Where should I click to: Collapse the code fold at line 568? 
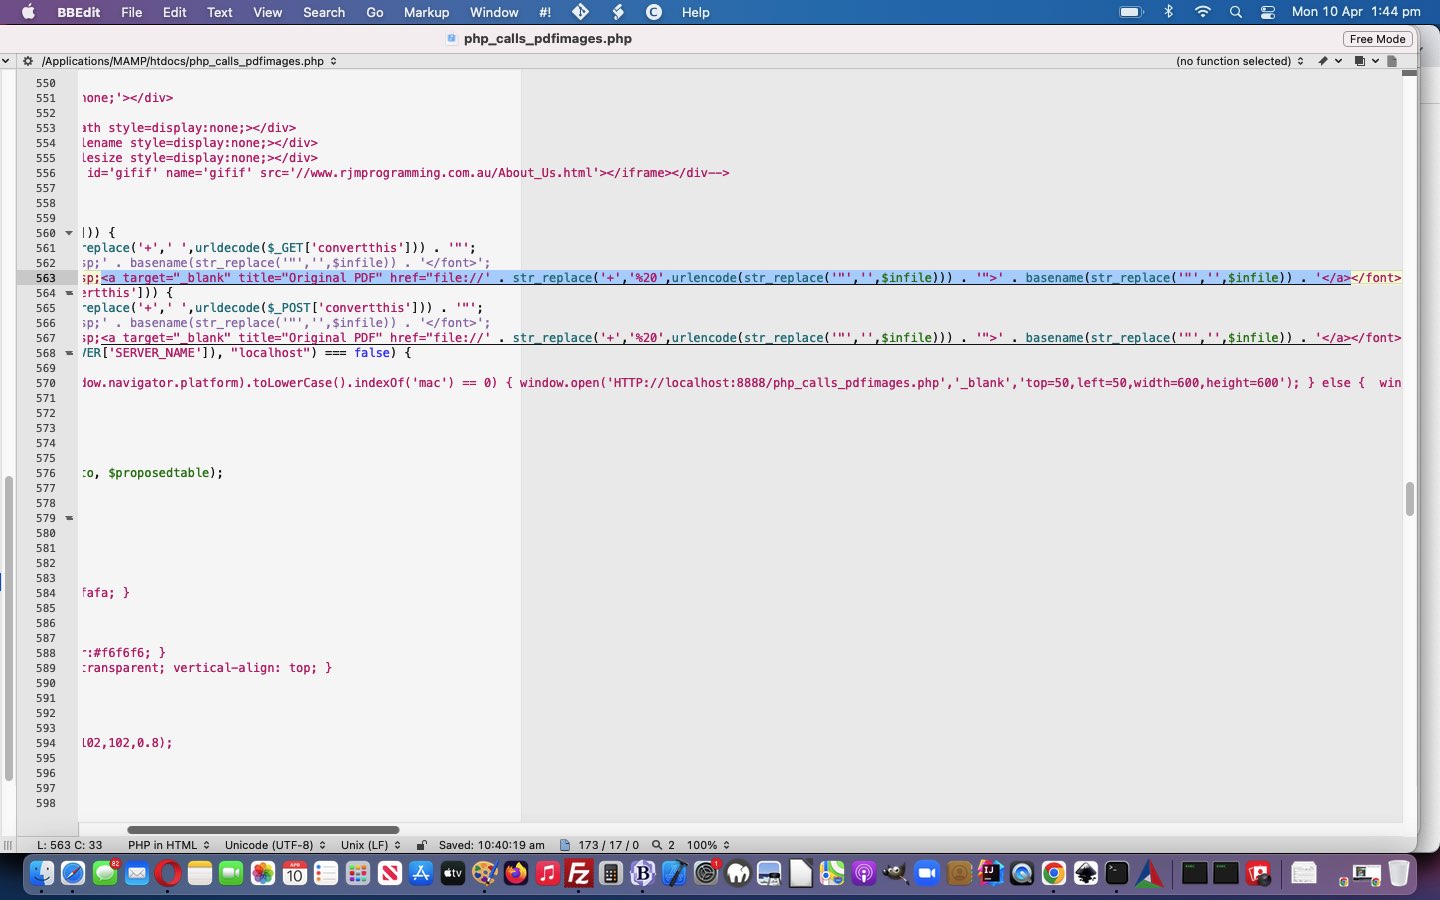coord(69,353)
